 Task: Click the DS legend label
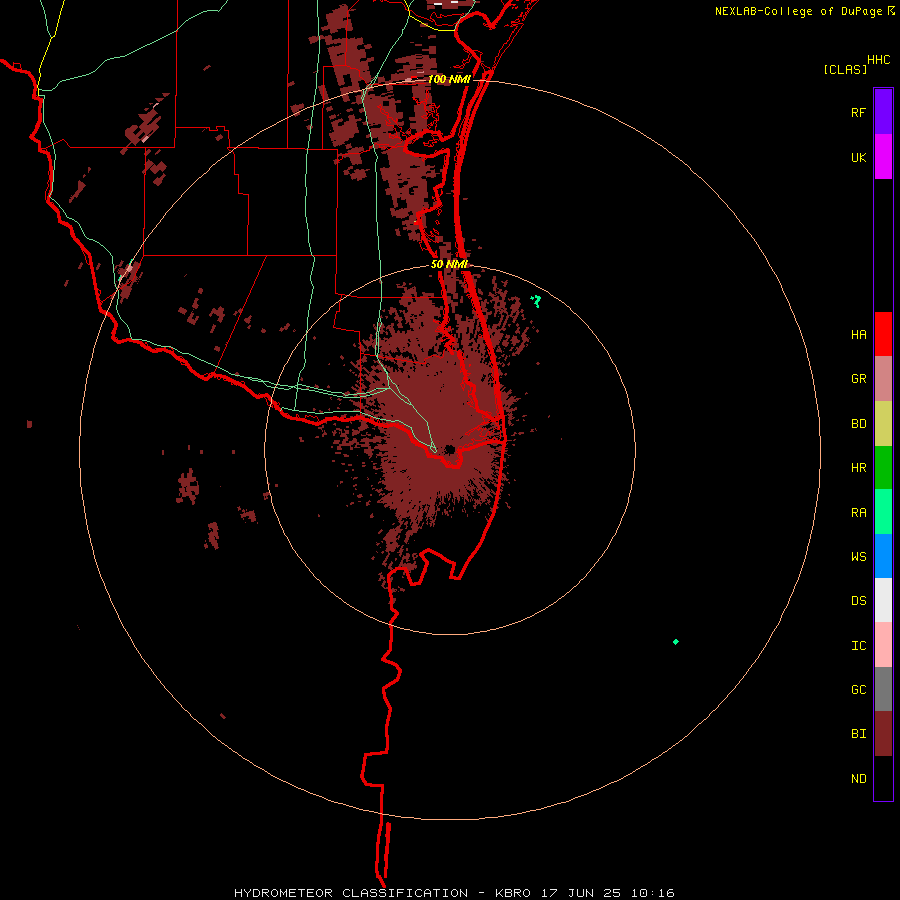(x=858, y=601)
